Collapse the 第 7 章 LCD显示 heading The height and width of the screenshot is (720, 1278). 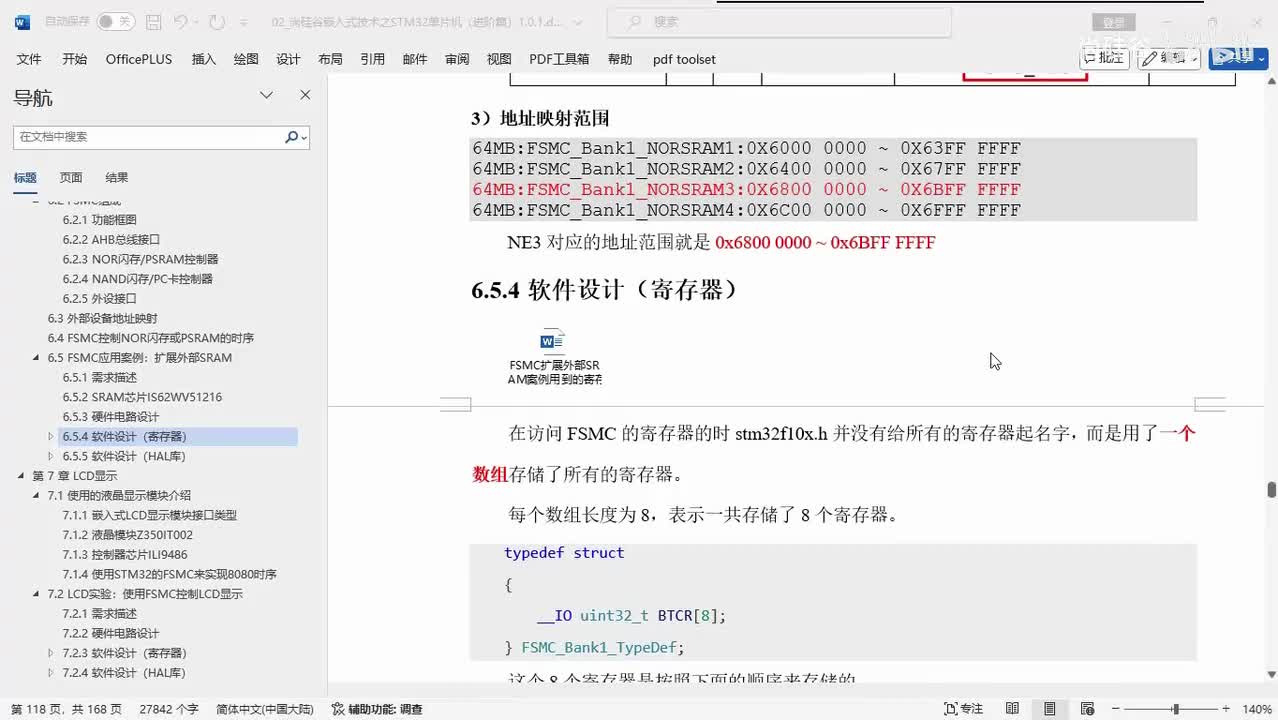point(22,476)
